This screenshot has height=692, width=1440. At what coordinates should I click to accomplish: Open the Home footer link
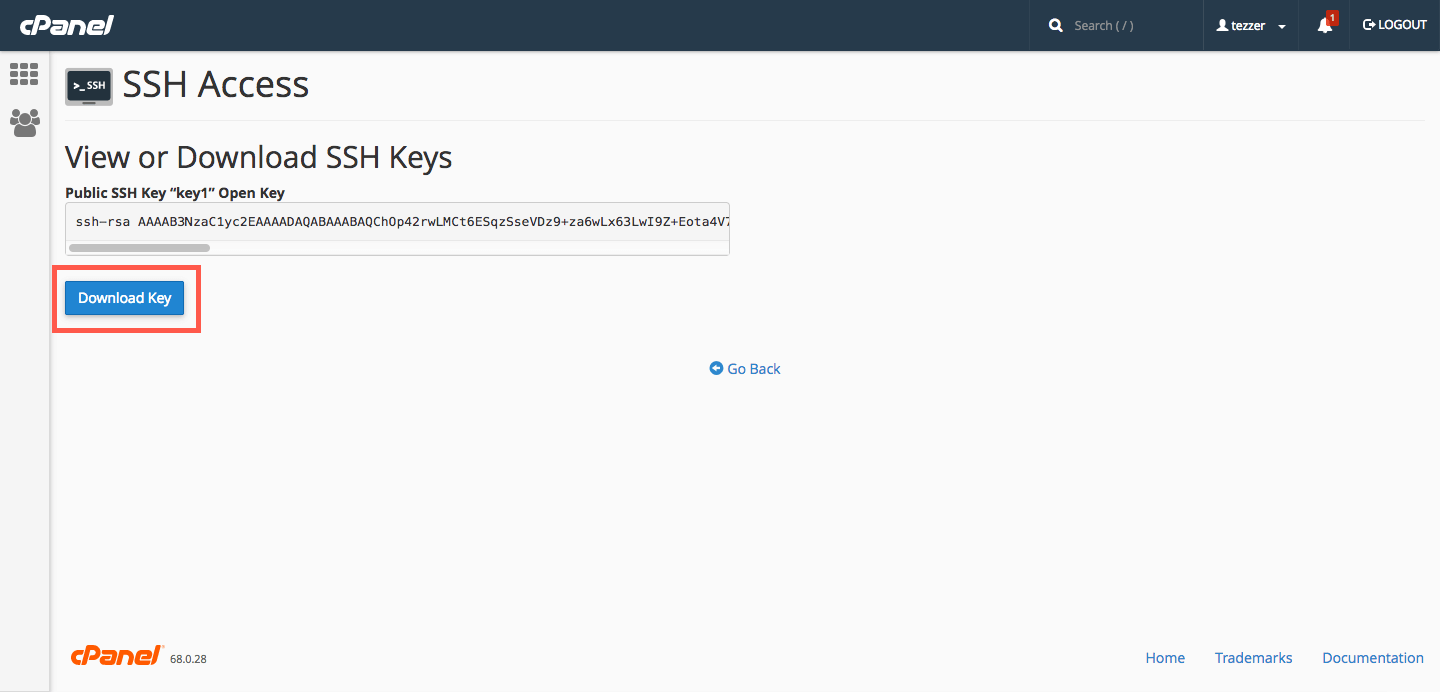click(x=1165, y=658)
